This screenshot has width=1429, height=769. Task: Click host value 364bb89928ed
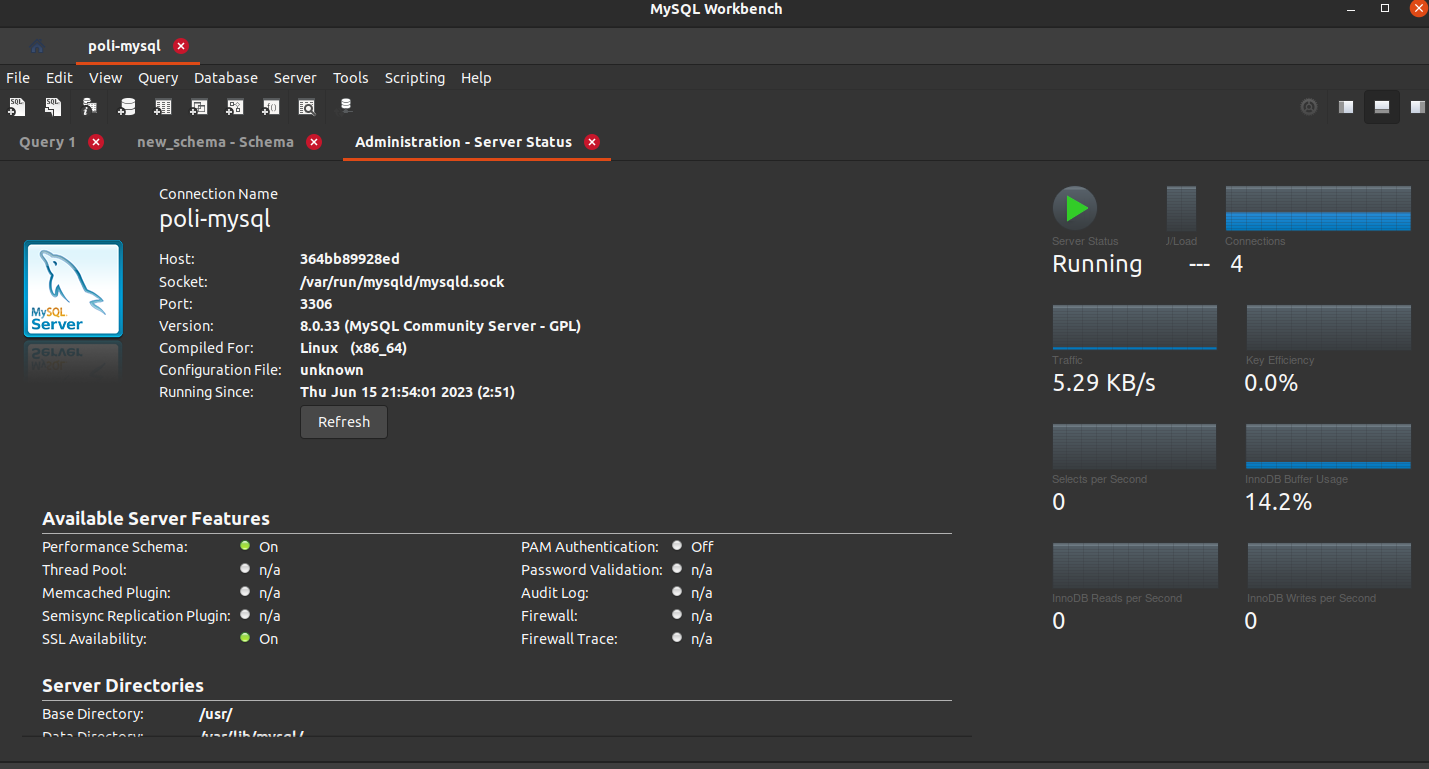pos(350,259)
